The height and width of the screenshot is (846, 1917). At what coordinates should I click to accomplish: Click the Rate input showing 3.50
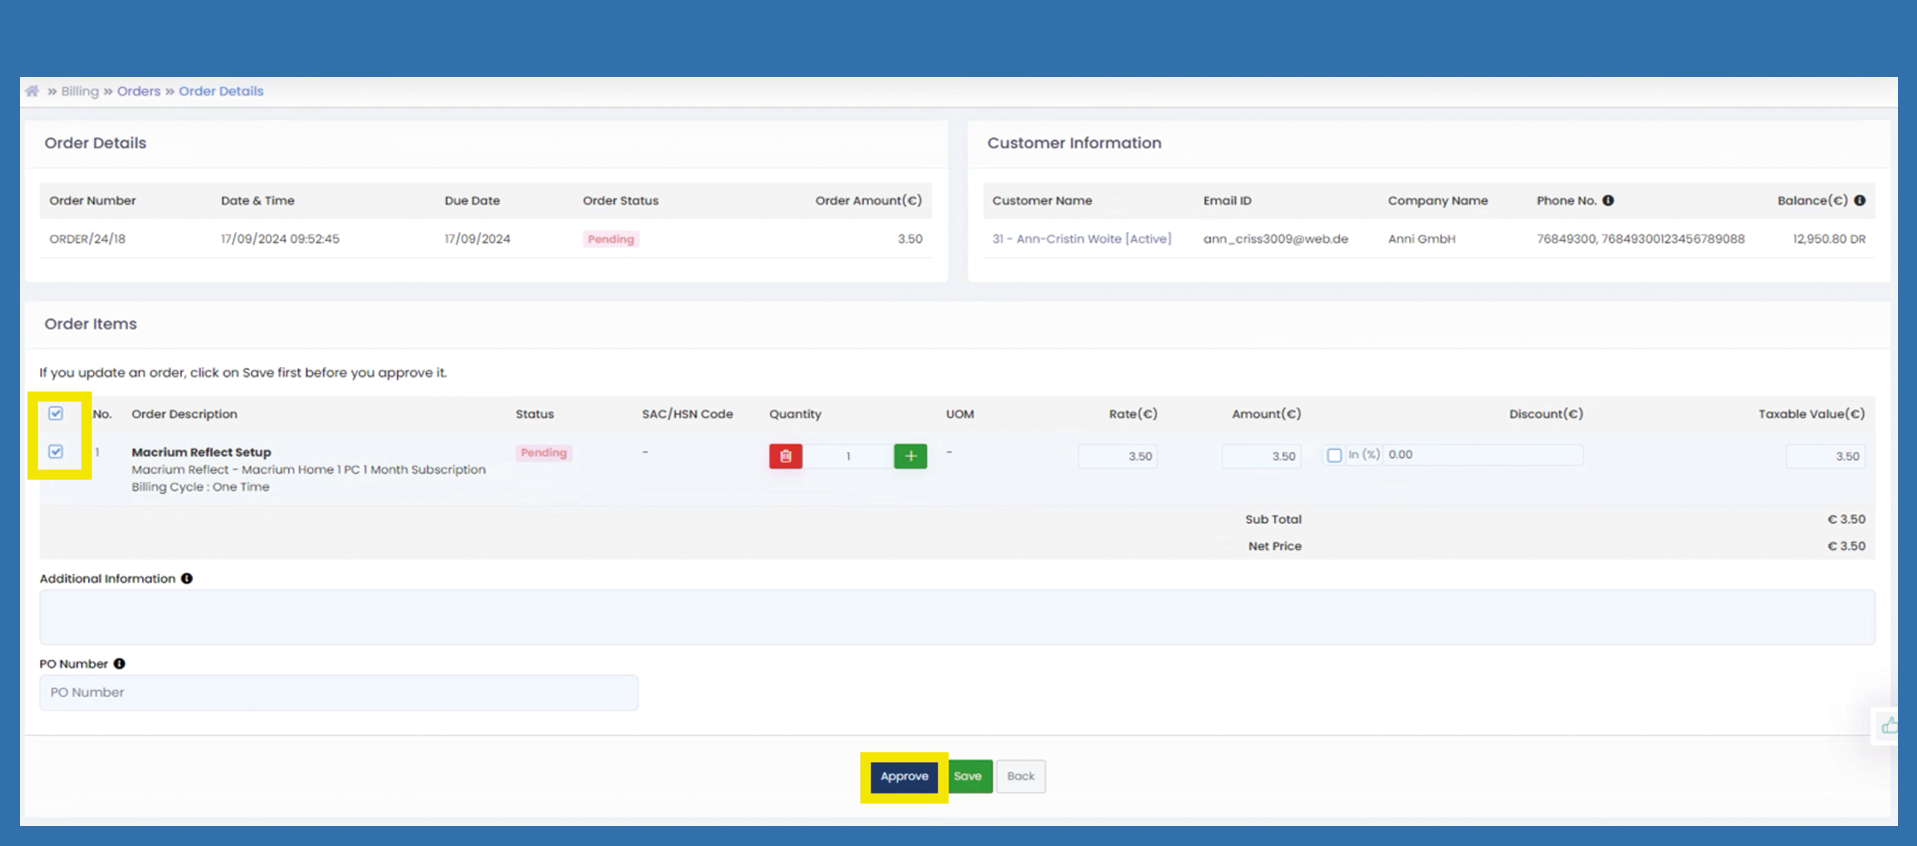1117,456
